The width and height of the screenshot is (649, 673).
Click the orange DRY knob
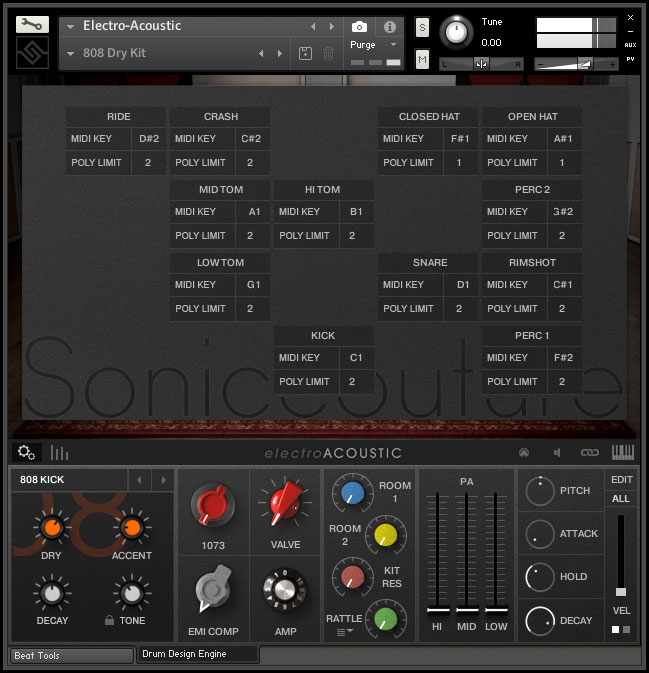[52, 527]
